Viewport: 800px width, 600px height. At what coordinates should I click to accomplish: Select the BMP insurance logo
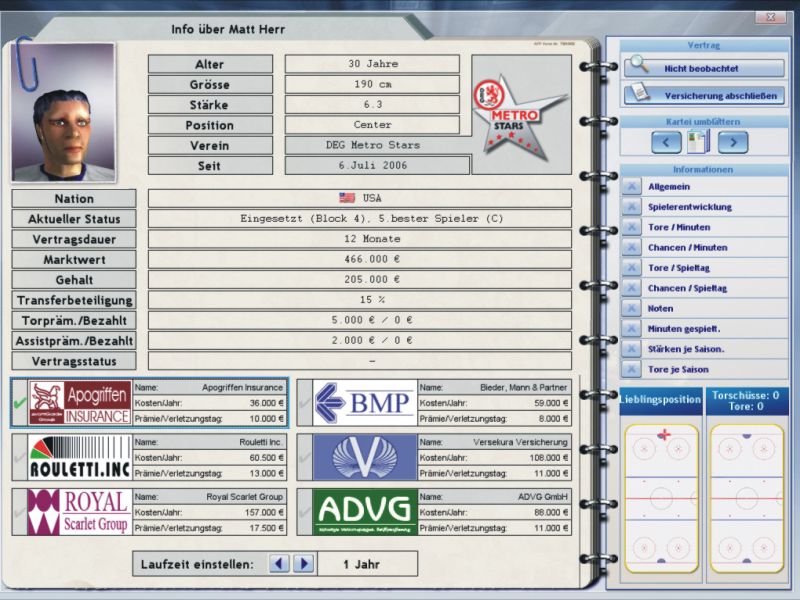(365, 403)
